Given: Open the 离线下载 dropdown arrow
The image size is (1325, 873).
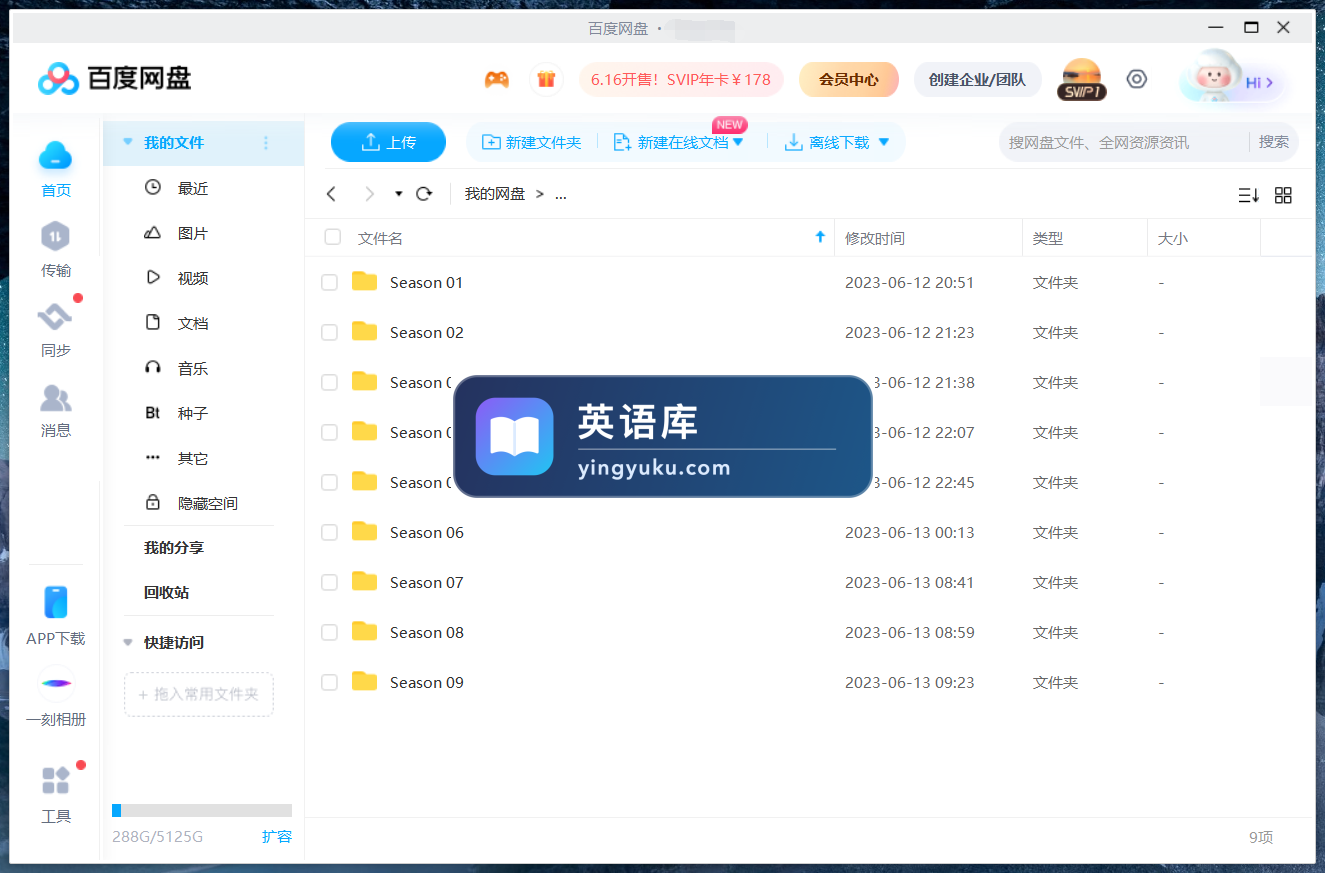Looking at the screenshot, I should point(883,142).
